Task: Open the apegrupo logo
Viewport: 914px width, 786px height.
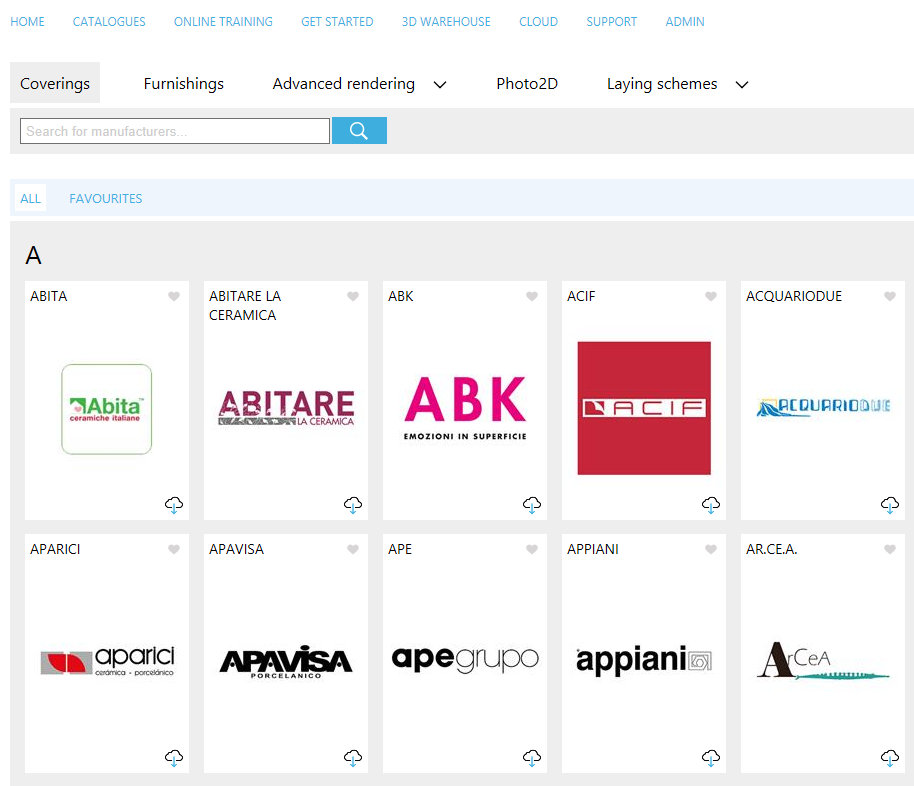Action: point(465,659)
